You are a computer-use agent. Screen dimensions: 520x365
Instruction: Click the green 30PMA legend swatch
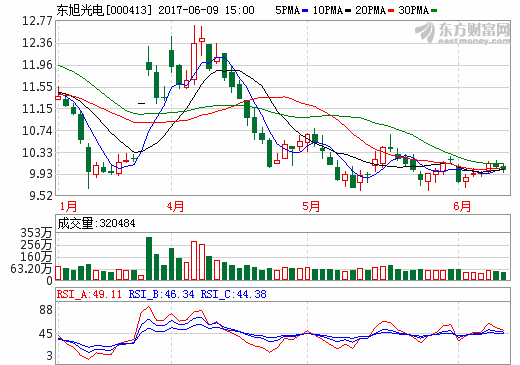click(x=434, y=11)
